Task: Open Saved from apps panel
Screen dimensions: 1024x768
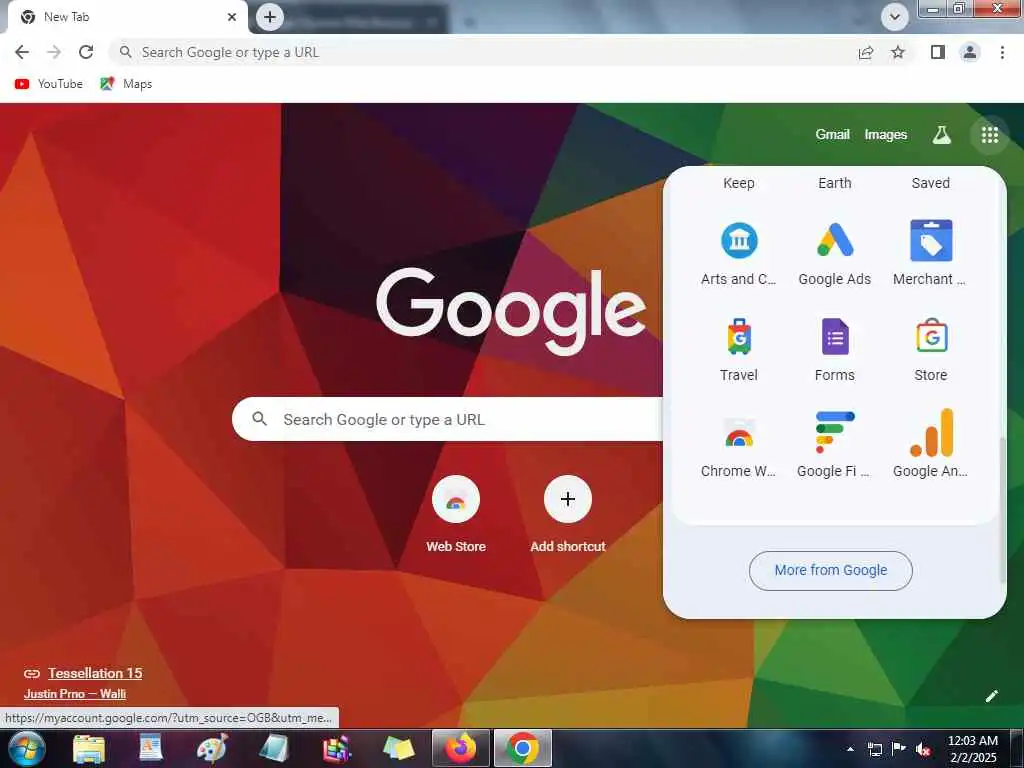Action: click(x=931, y=183)
